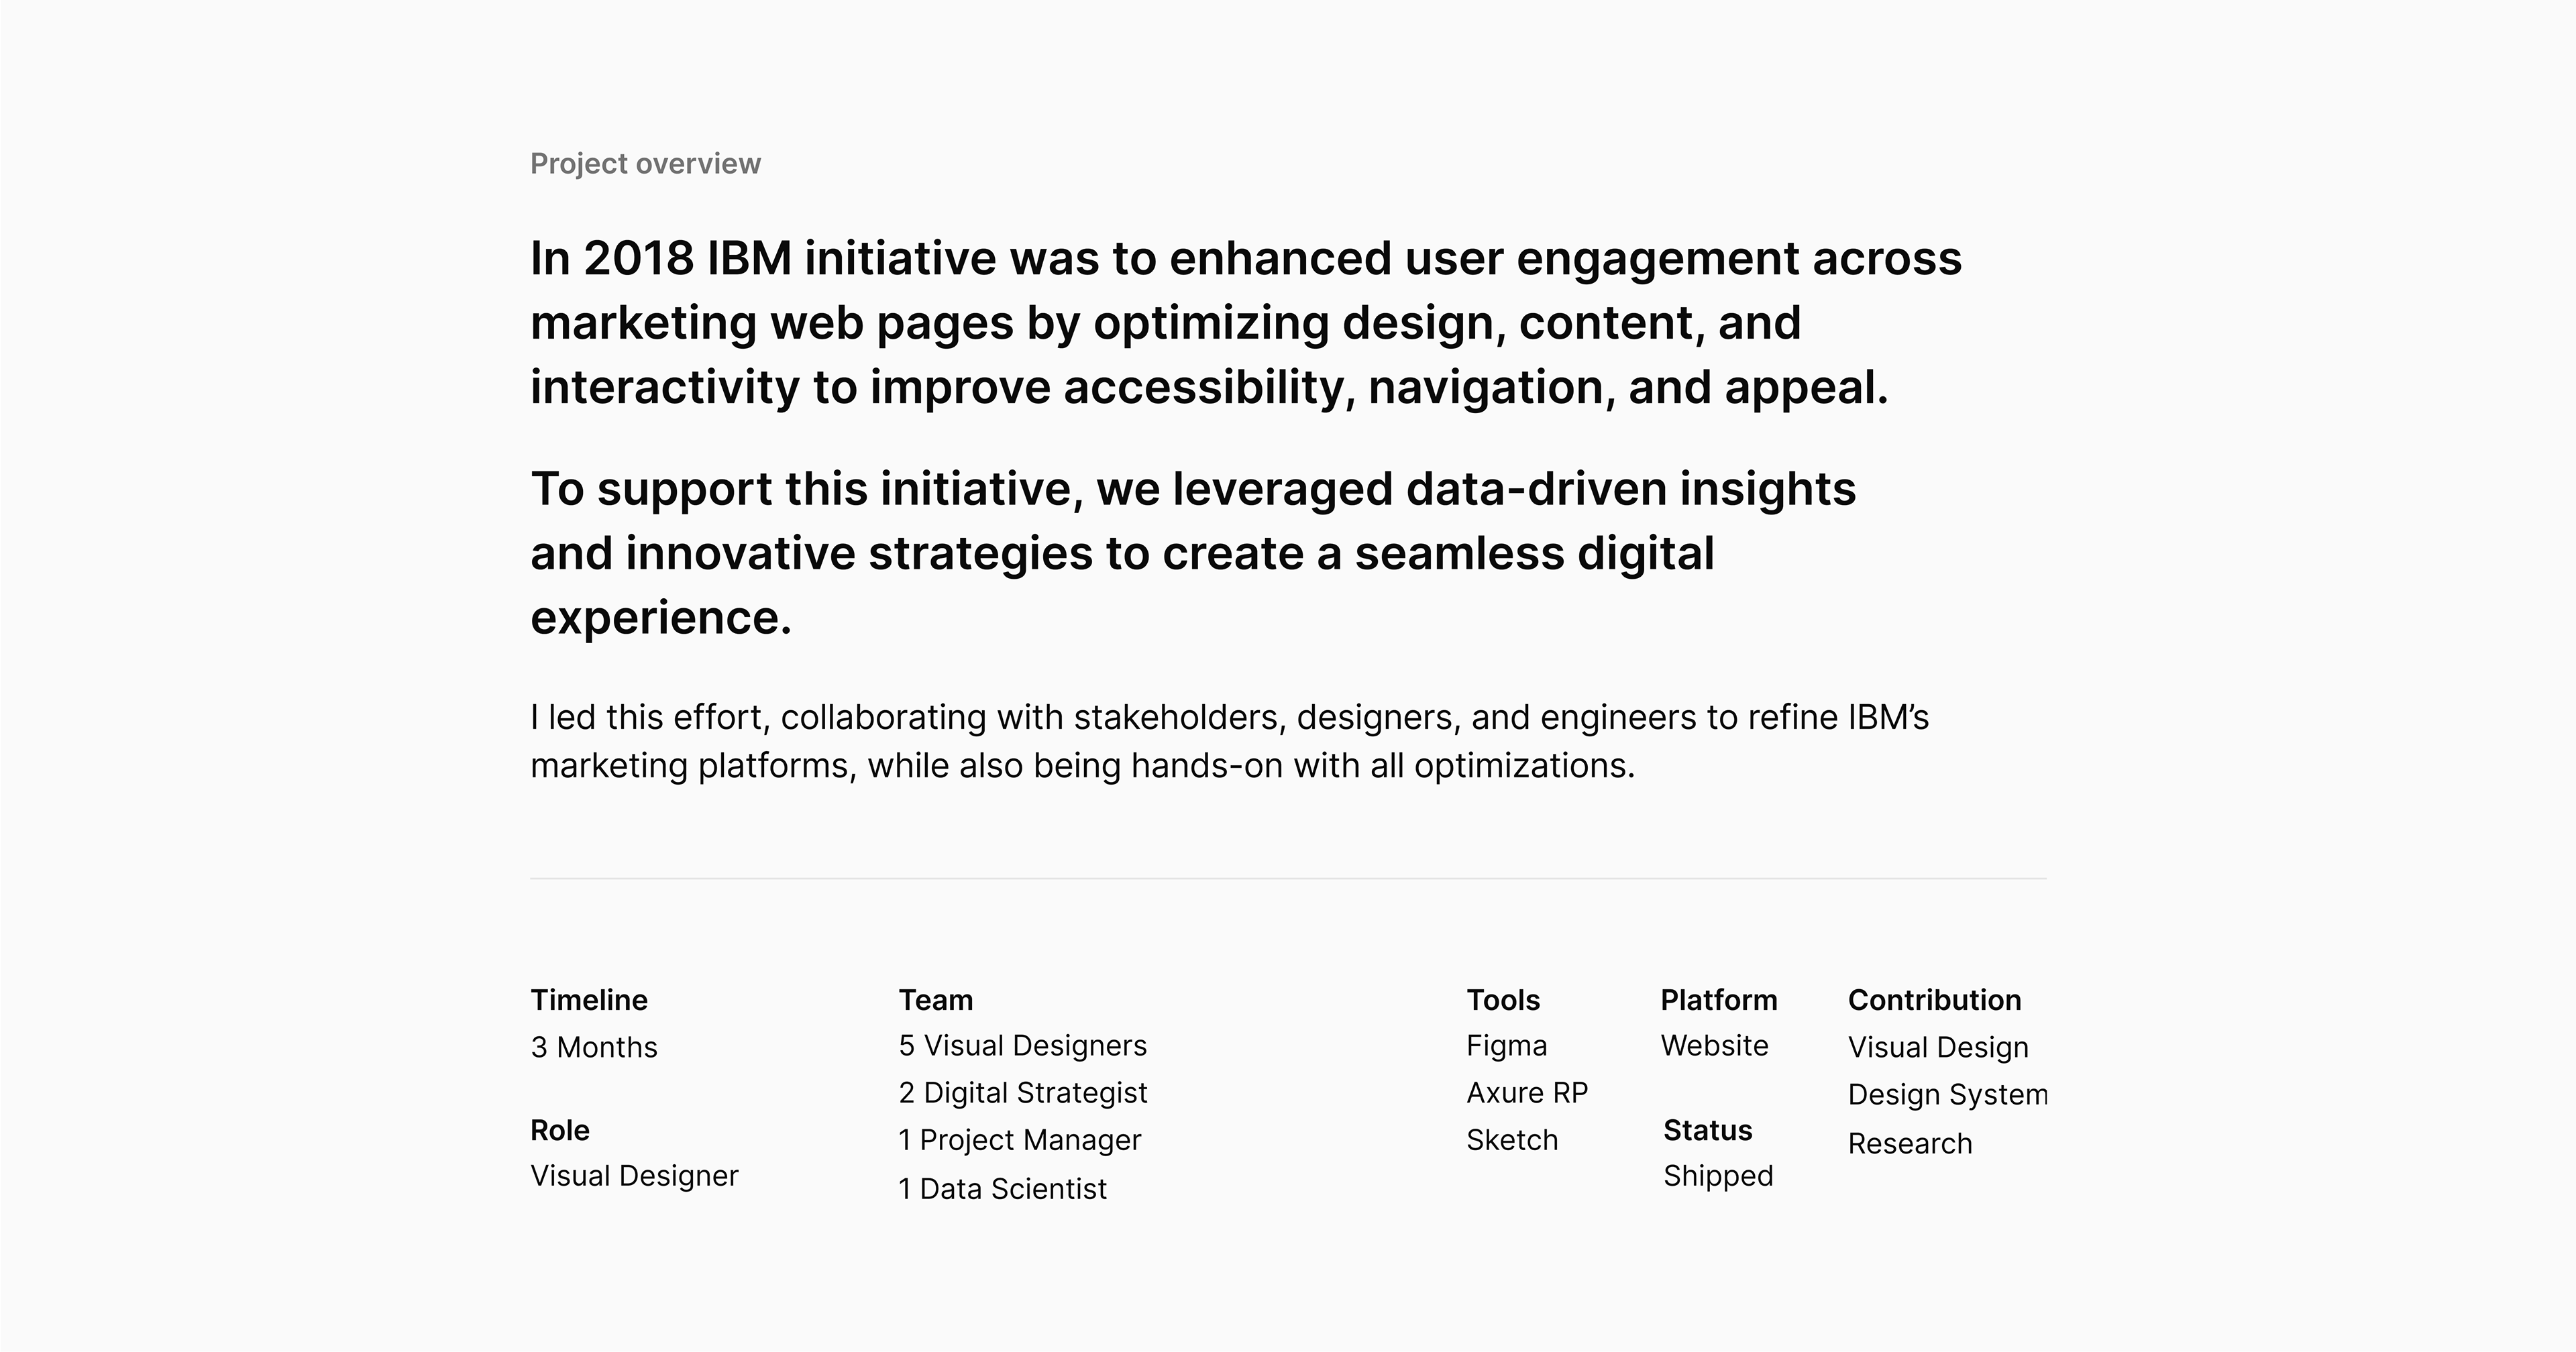The height and width of the screenshot is (1352, 2576).
Task: Click the "Project overview" section label
Action: pos(645,163)
